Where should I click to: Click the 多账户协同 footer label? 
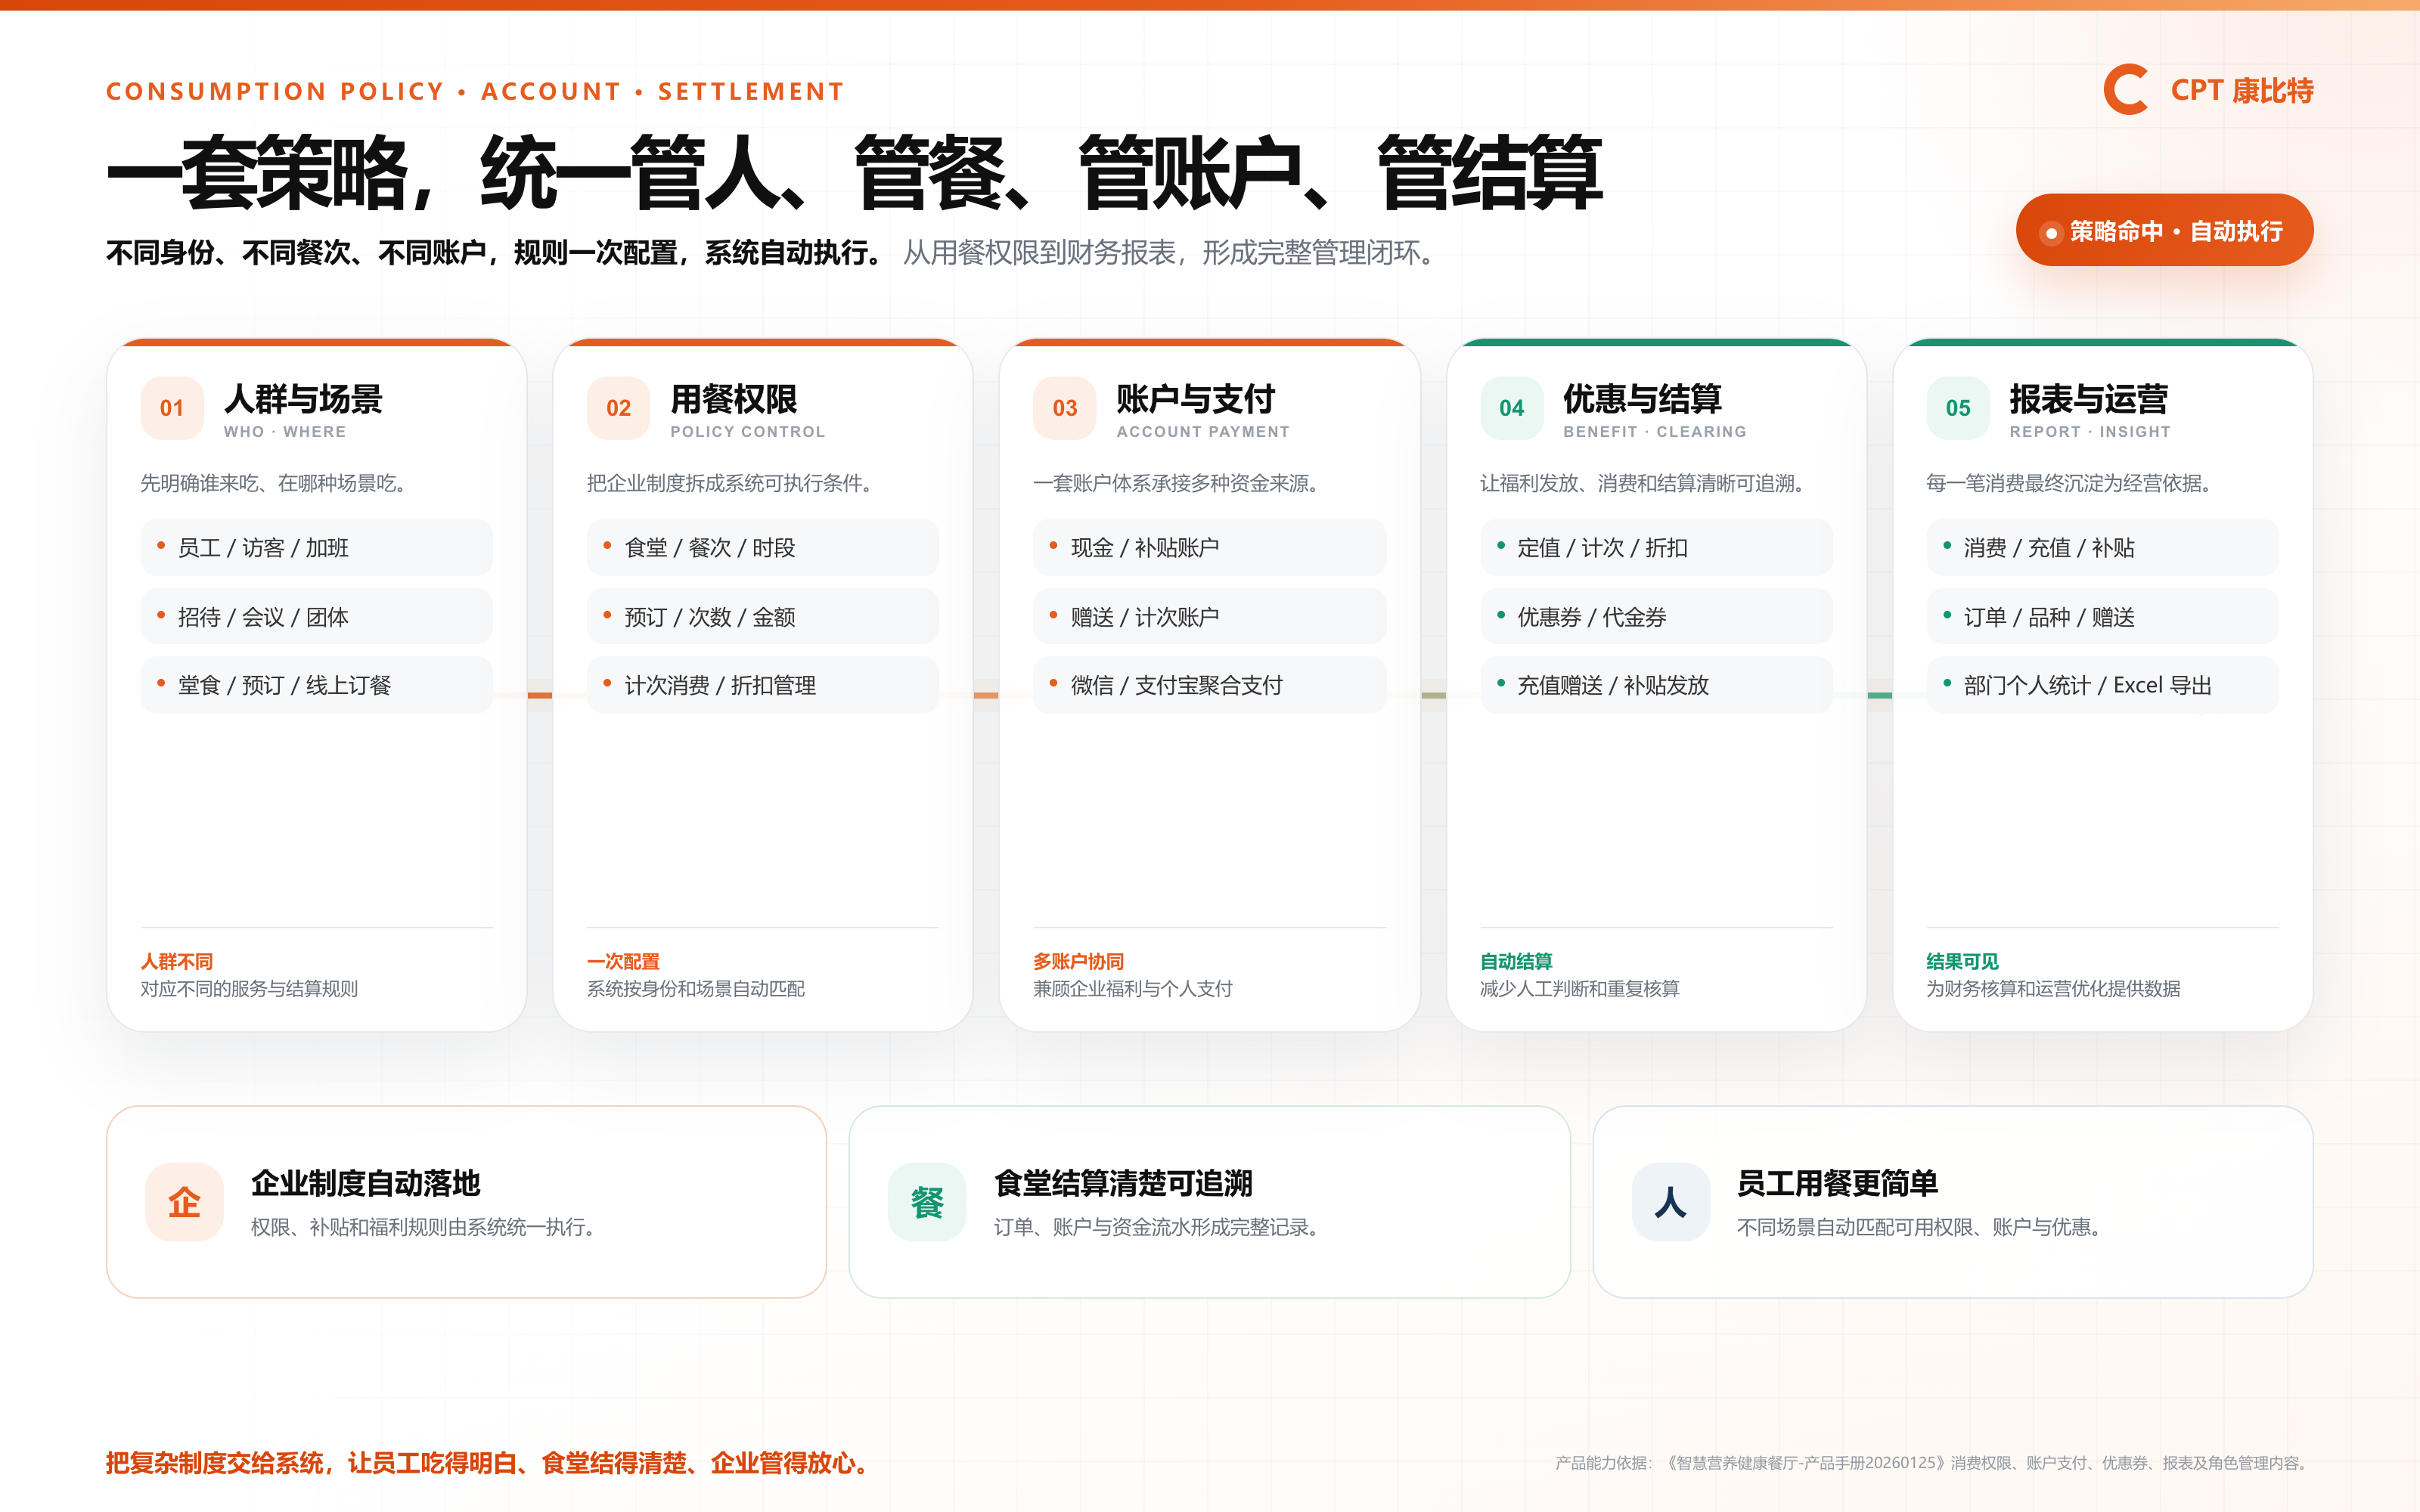[1079, 961]
